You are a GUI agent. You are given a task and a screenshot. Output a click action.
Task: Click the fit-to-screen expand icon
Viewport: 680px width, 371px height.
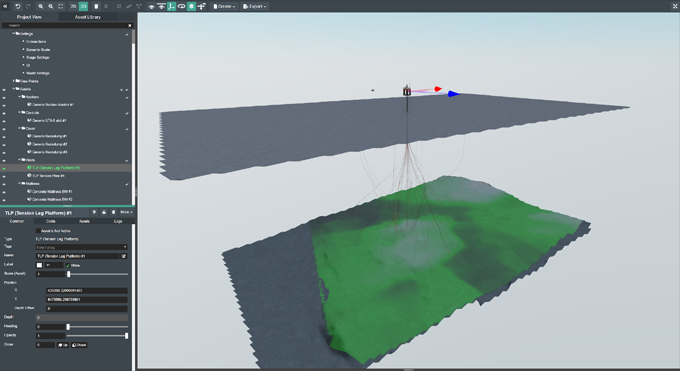61,6
